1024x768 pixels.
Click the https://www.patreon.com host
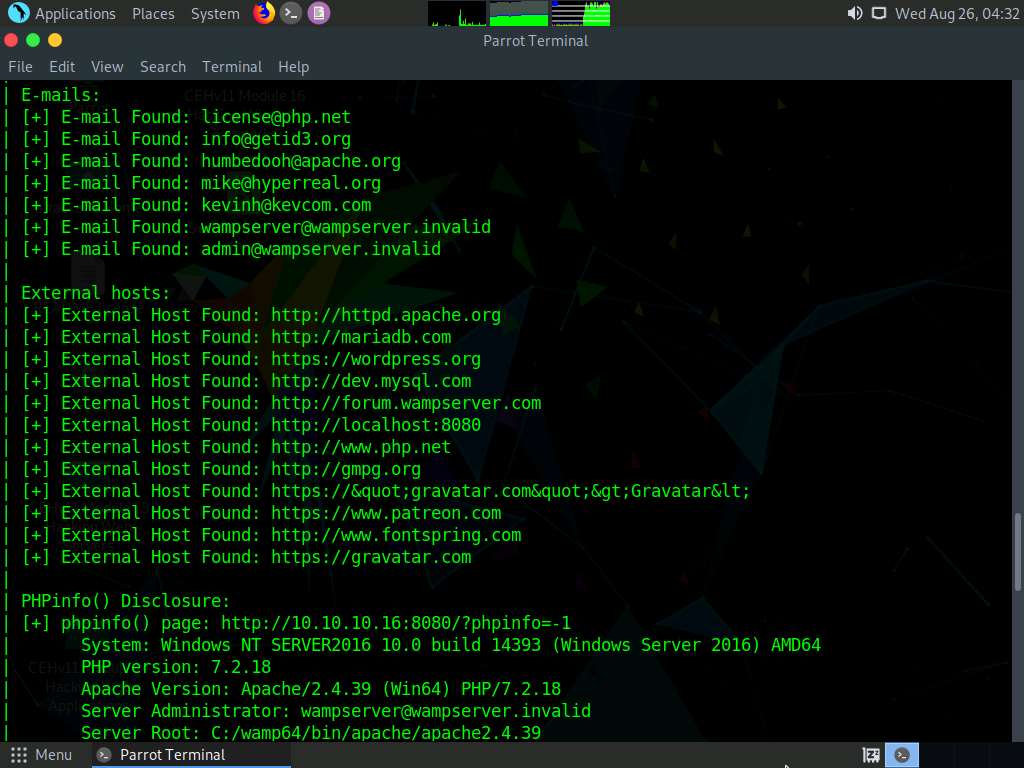(x=386, y=513)
